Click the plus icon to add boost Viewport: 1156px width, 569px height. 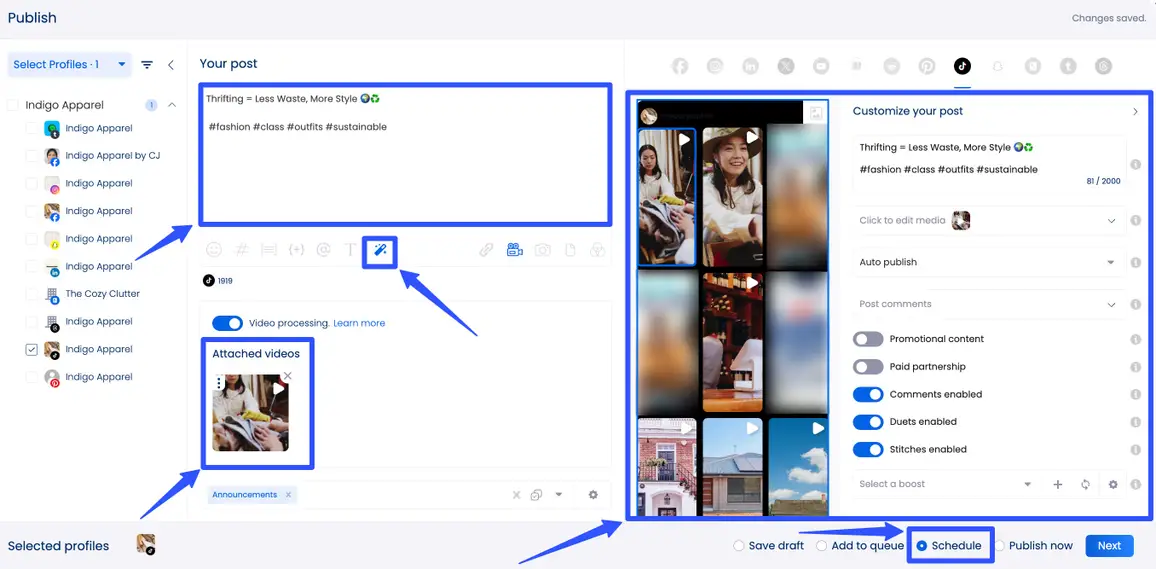pos(1057,484)
